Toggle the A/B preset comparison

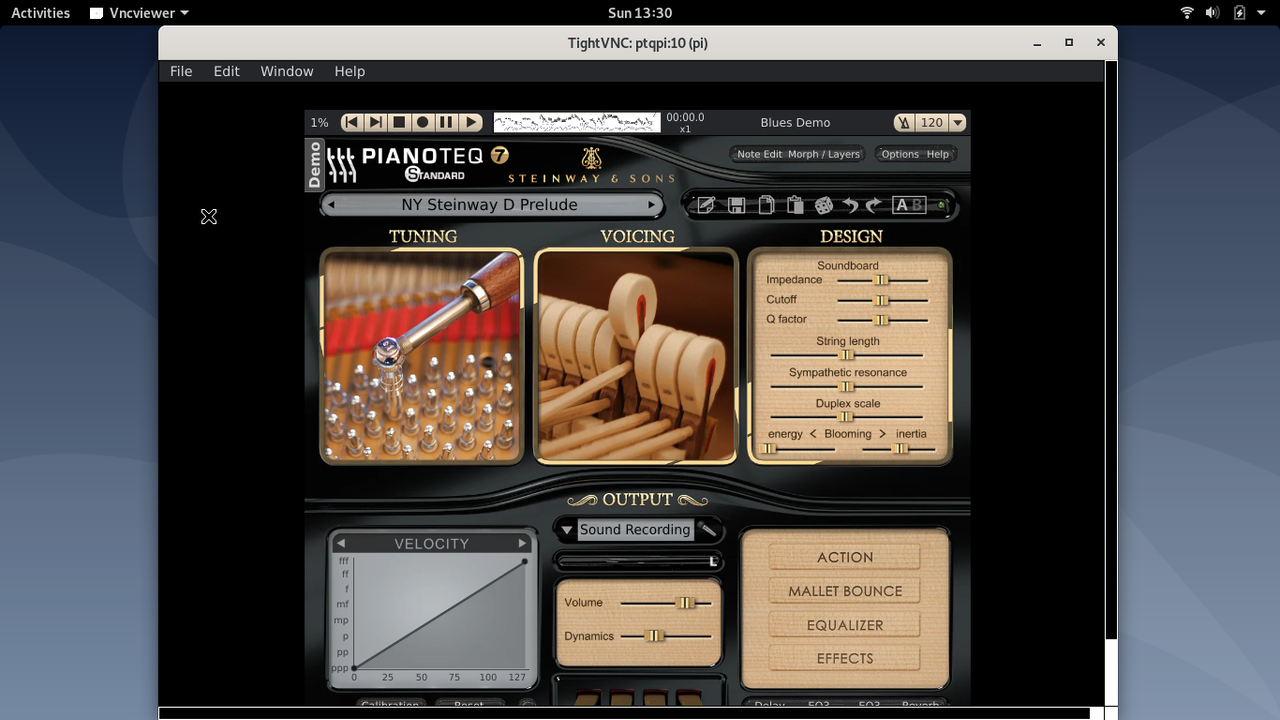pos(909,205)
